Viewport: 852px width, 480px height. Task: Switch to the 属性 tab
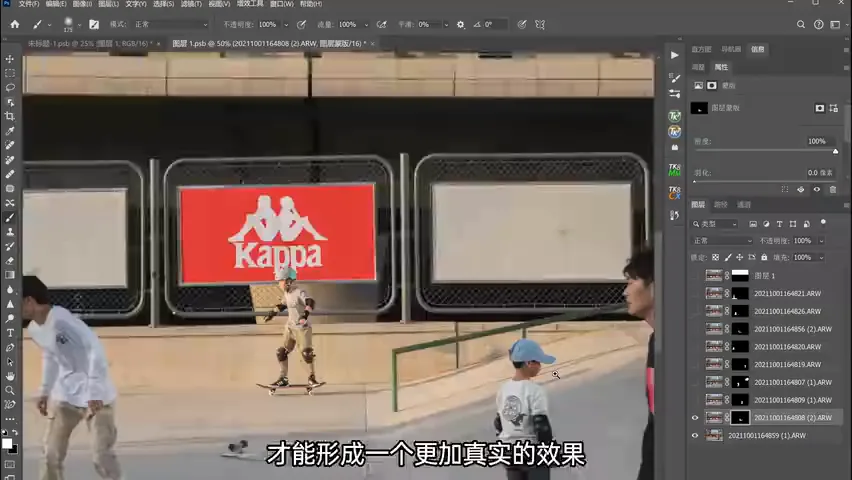721,67
